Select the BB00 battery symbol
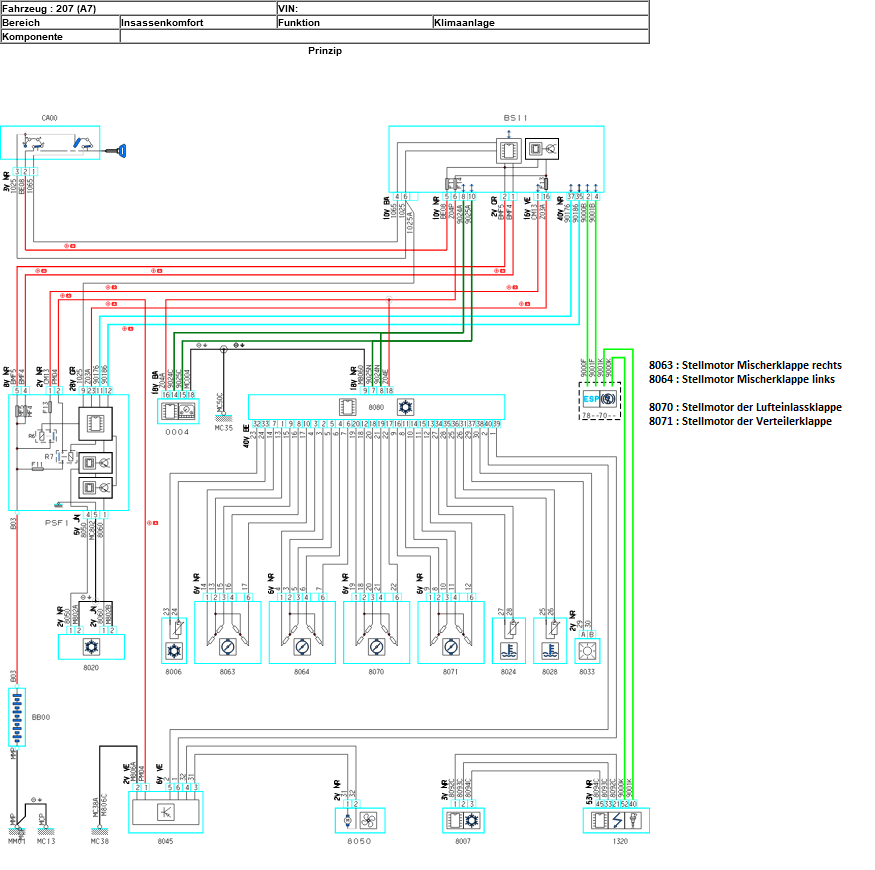The width and height of the screenshot is (875, 870). click(x=16, y=717)
